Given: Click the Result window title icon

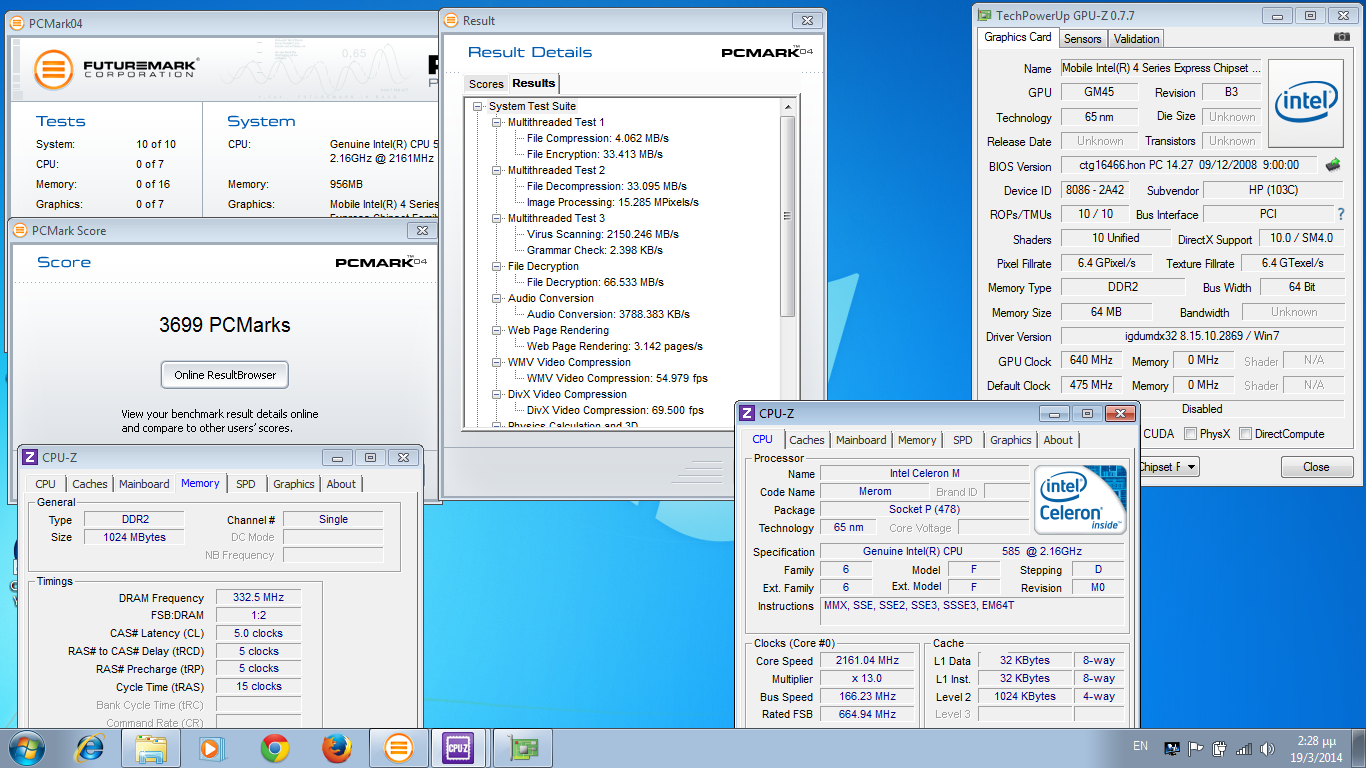Looking at the screenshot, I should pyautogui.click(x=451, y=20).
